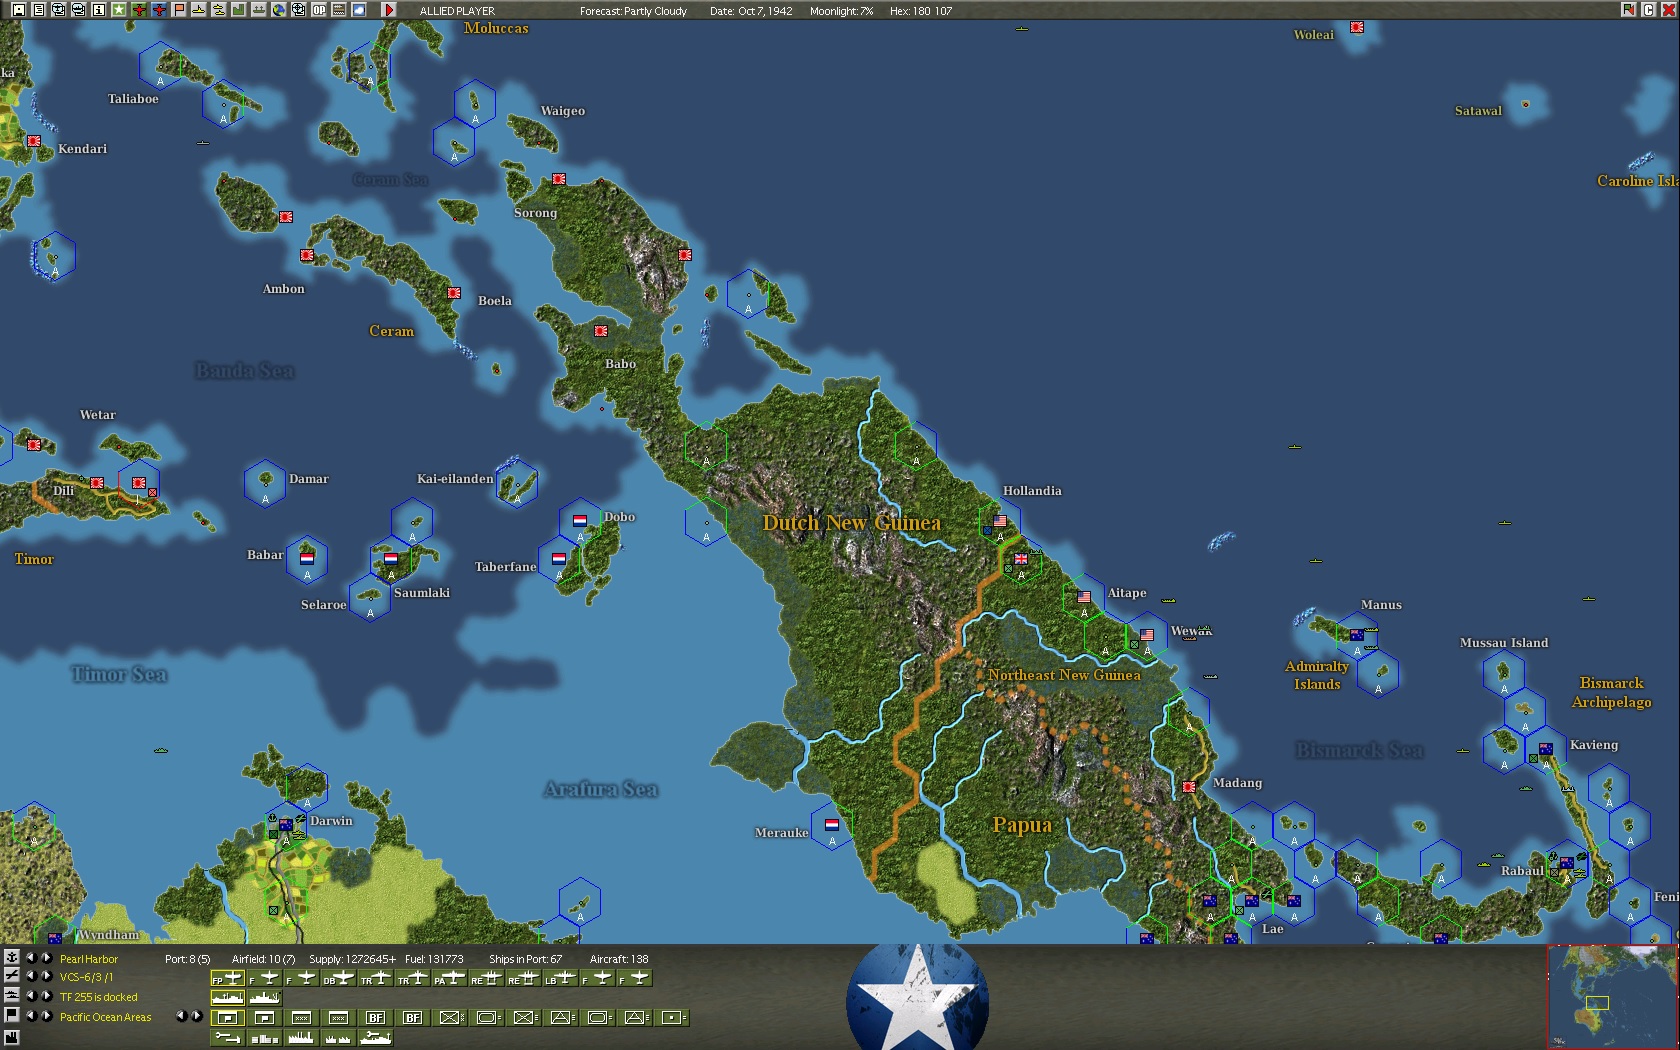Select the Australian base flag at Darwin

pos(286,825)
